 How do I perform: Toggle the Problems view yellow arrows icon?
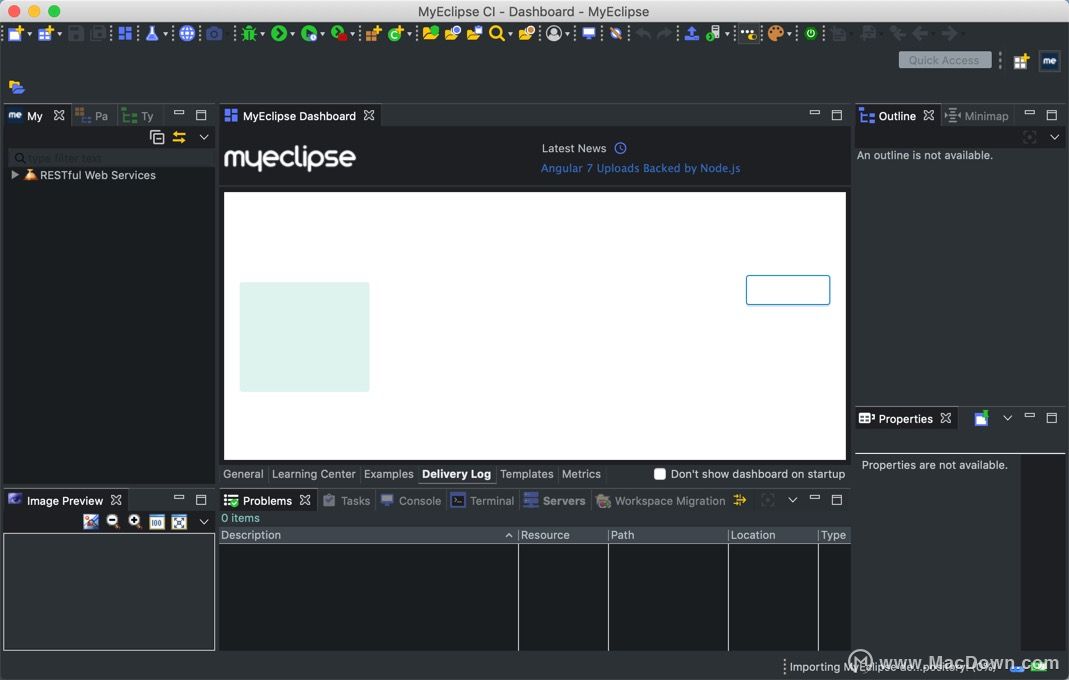740,500
